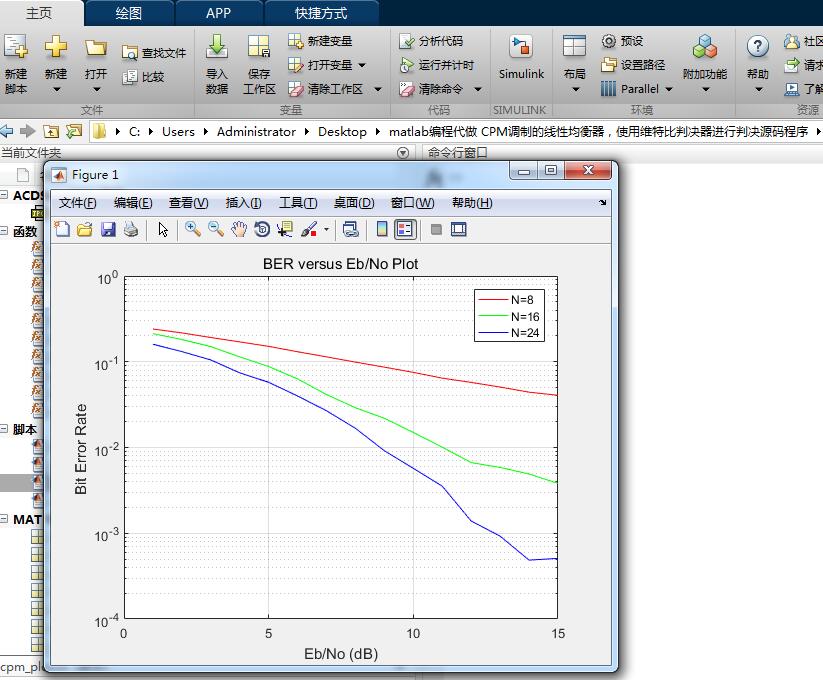Click Set Path (设置路径)

[633, 65]
